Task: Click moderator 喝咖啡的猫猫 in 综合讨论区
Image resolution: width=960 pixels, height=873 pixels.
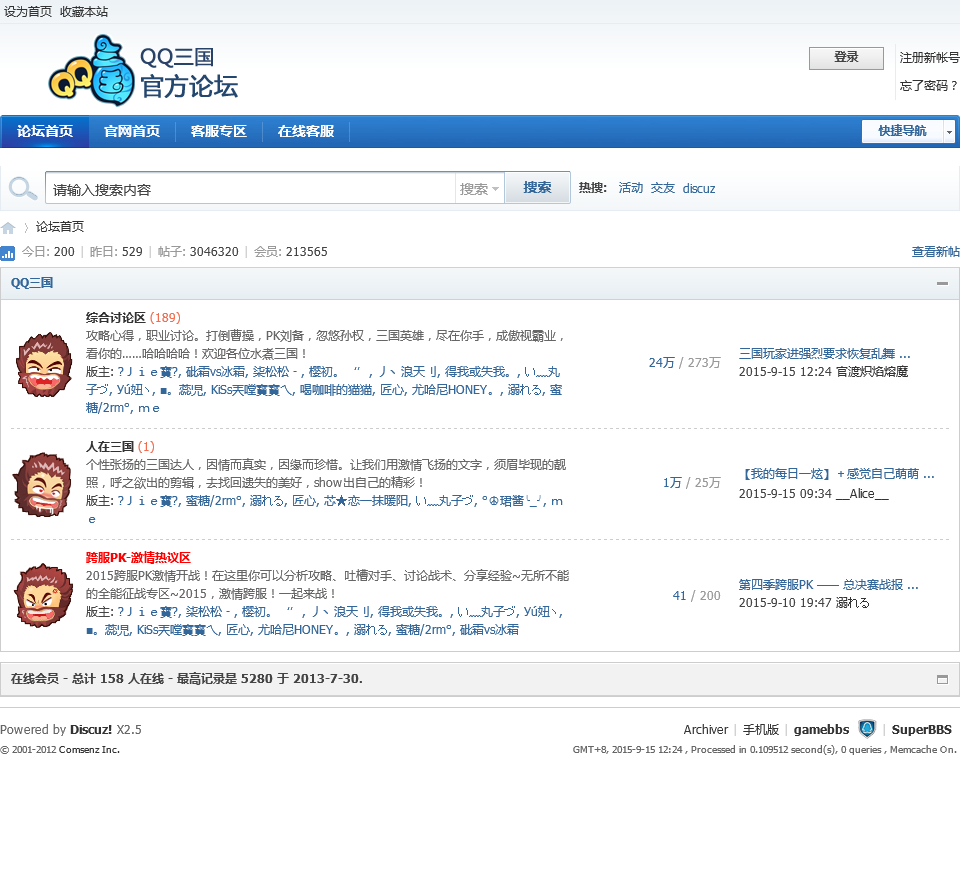Action: 336,390
